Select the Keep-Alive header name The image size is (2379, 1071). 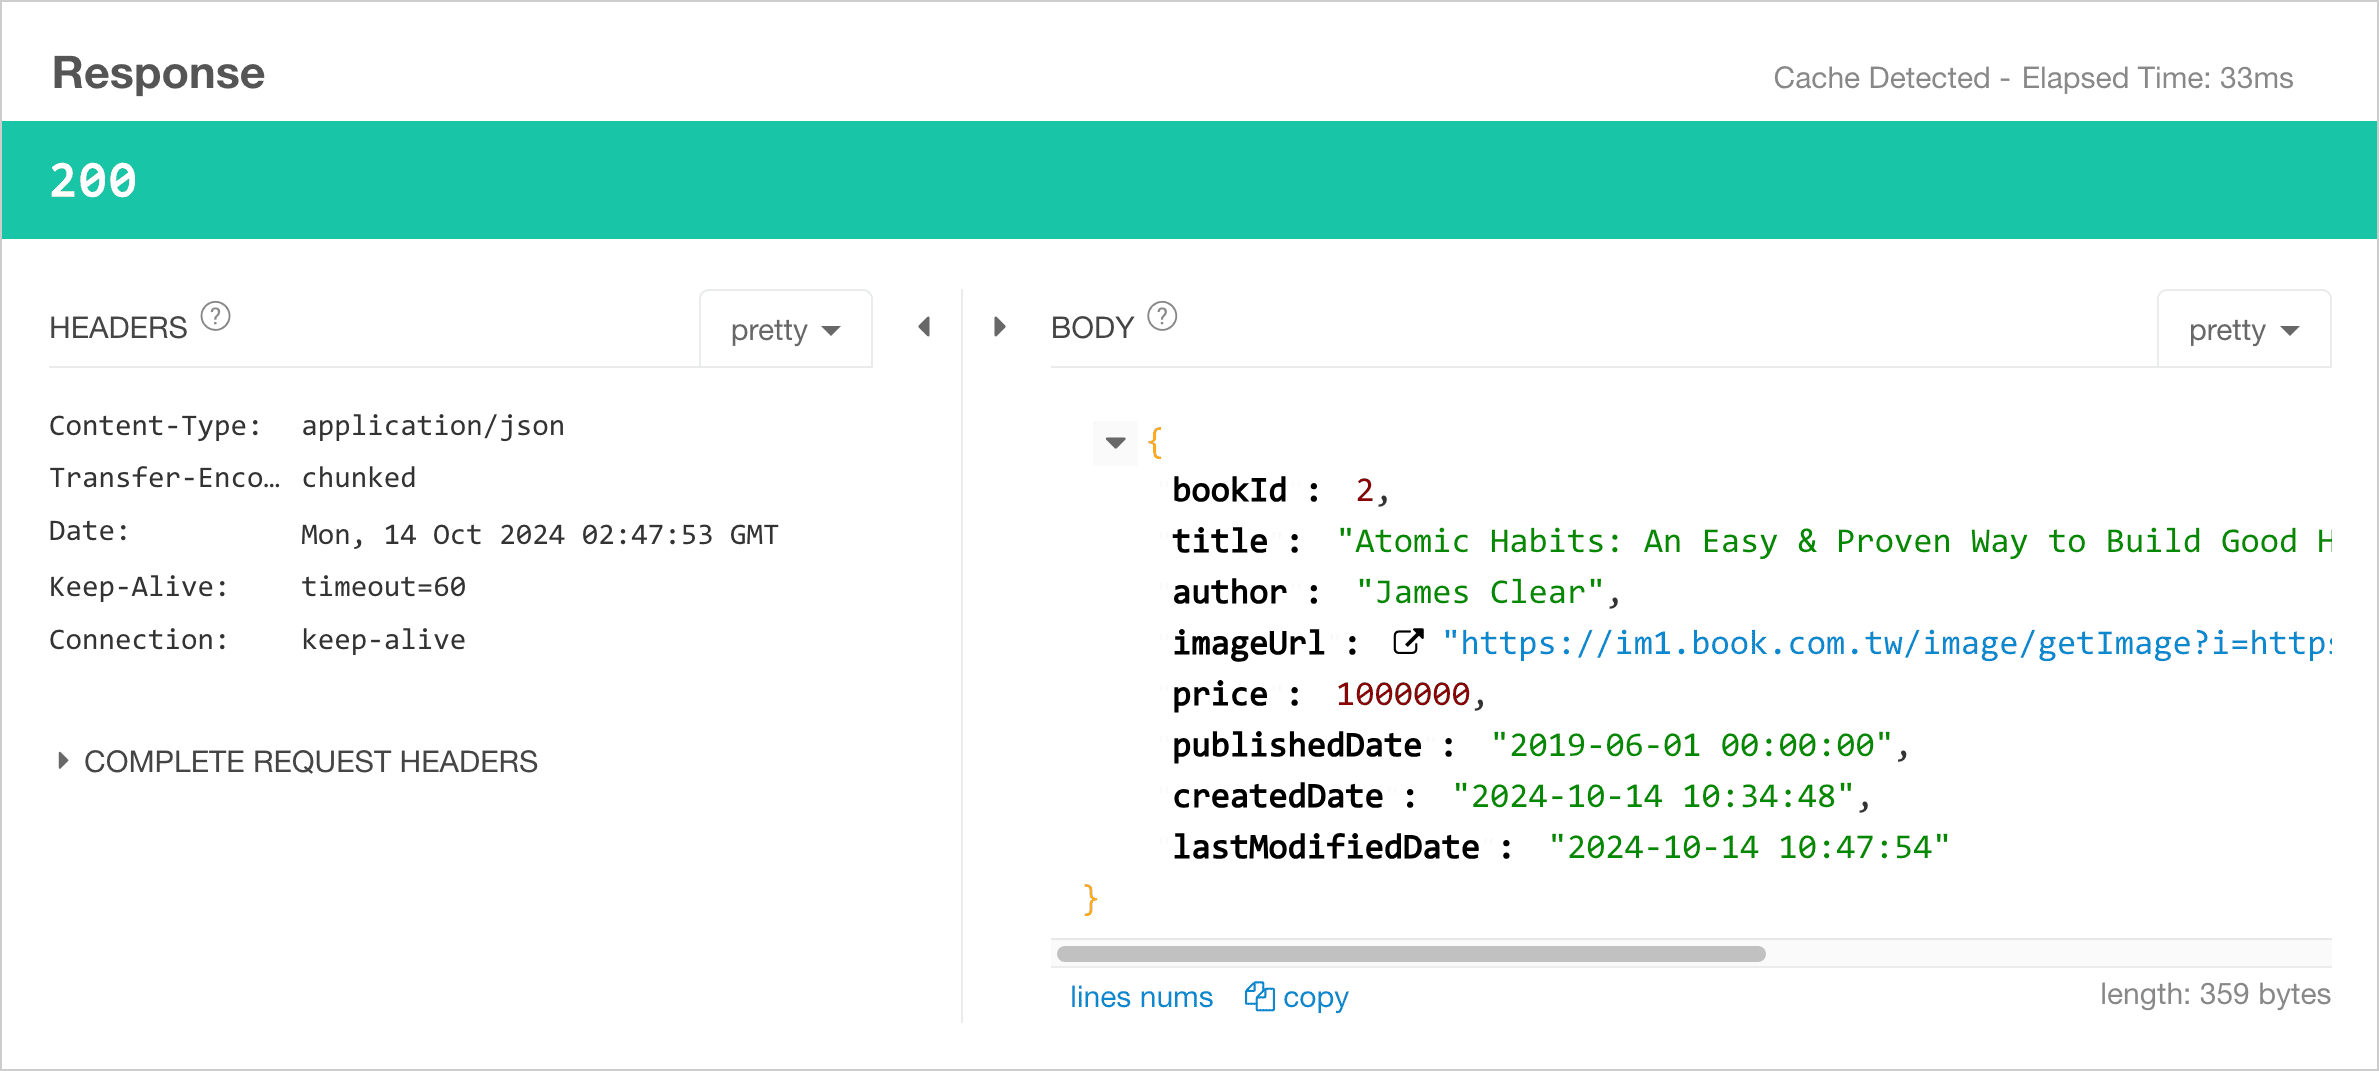tap(139, 587)
